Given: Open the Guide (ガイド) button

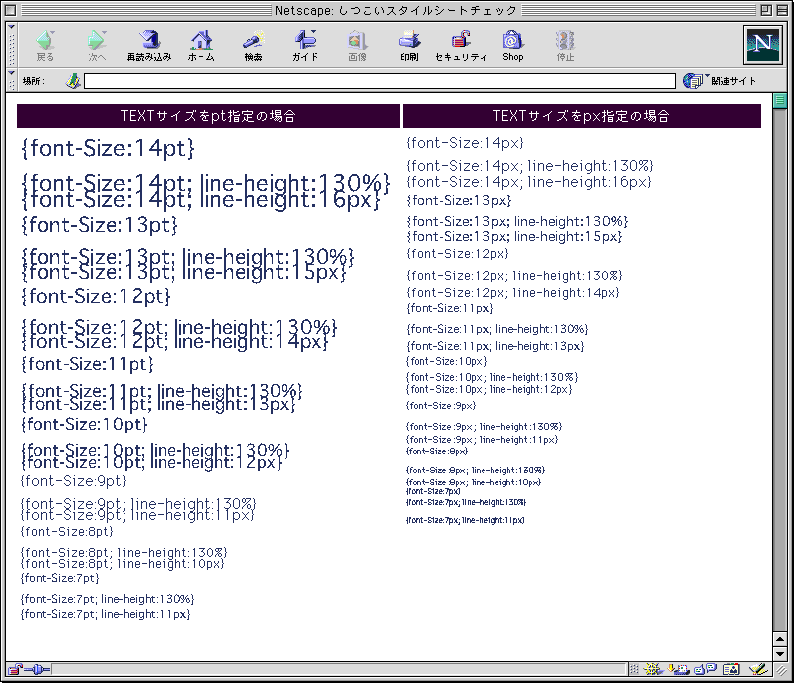Looking at the screenshot, I should tap(305, 46).
